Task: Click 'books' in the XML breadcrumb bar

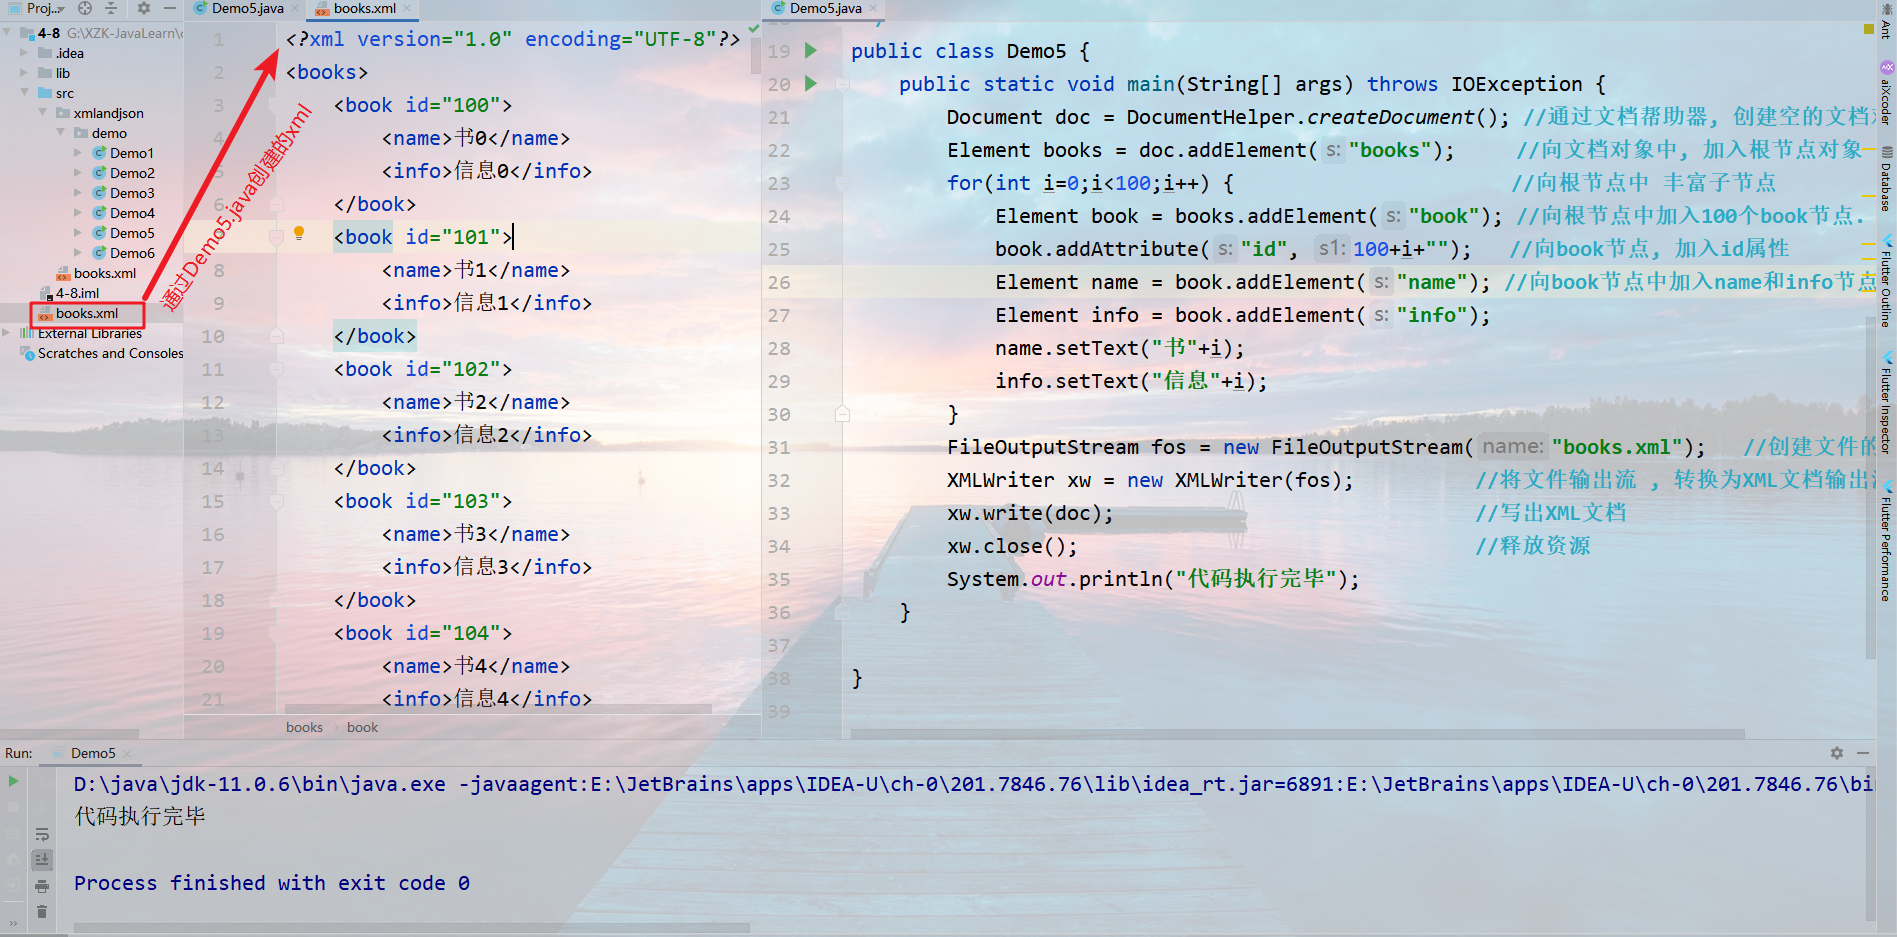Action: (304, 727)
